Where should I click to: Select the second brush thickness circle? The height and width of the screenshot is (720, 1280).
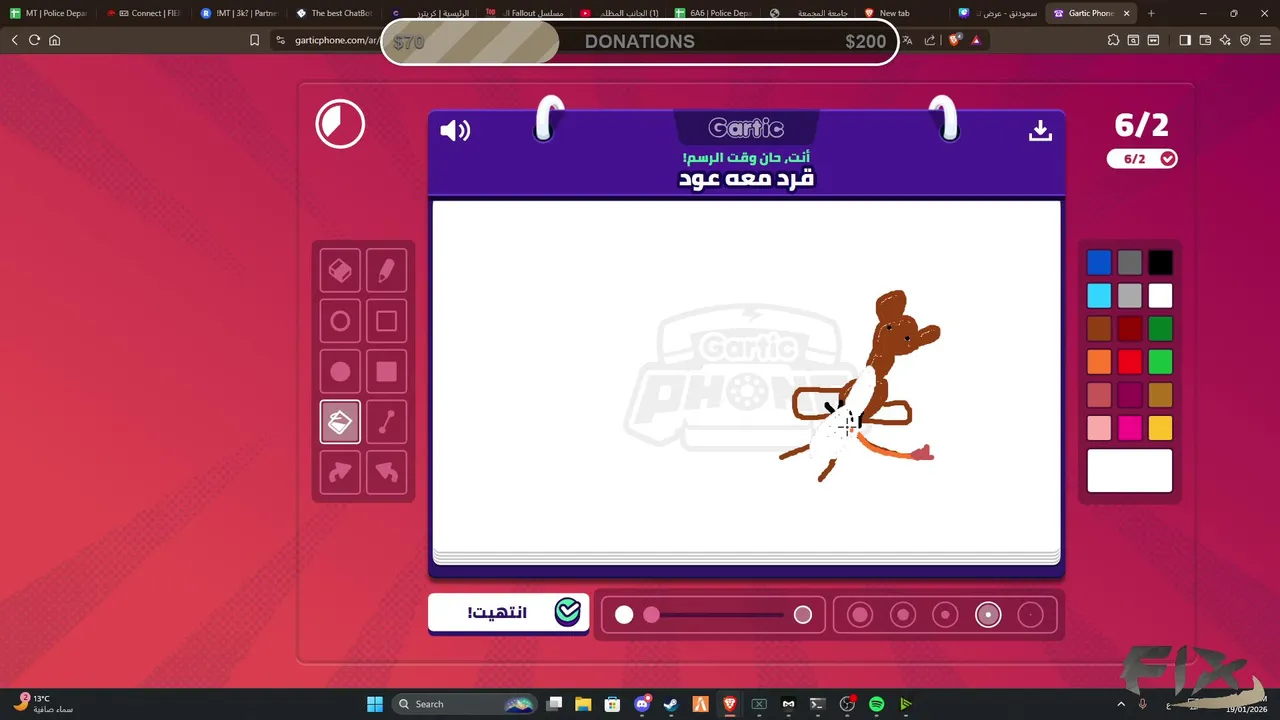903,615
